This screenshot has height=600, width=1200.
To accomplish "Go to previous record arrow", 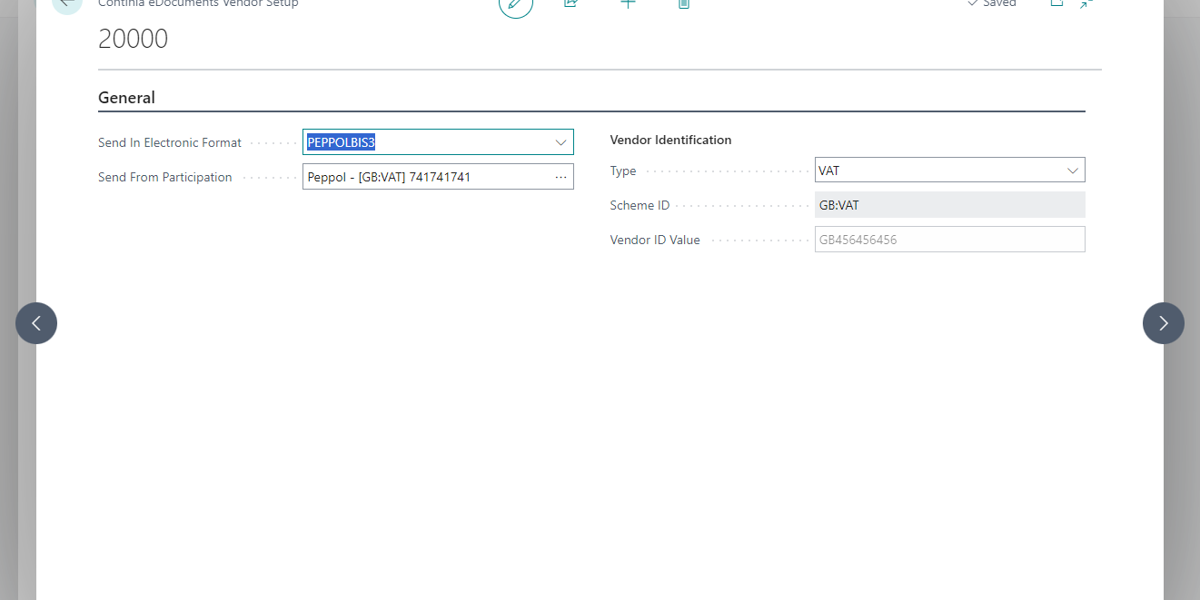I will [36, 323].
